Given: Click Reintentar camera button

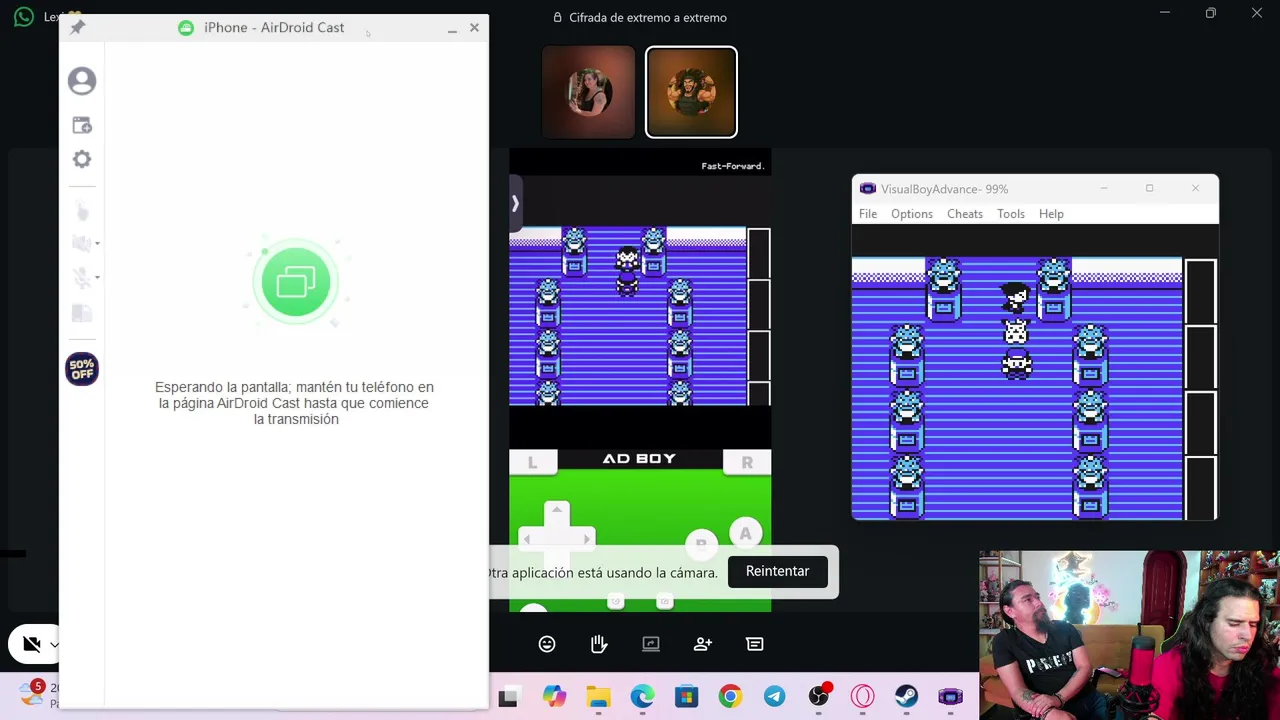Looking at the screenshot, I should coord(777,571).
